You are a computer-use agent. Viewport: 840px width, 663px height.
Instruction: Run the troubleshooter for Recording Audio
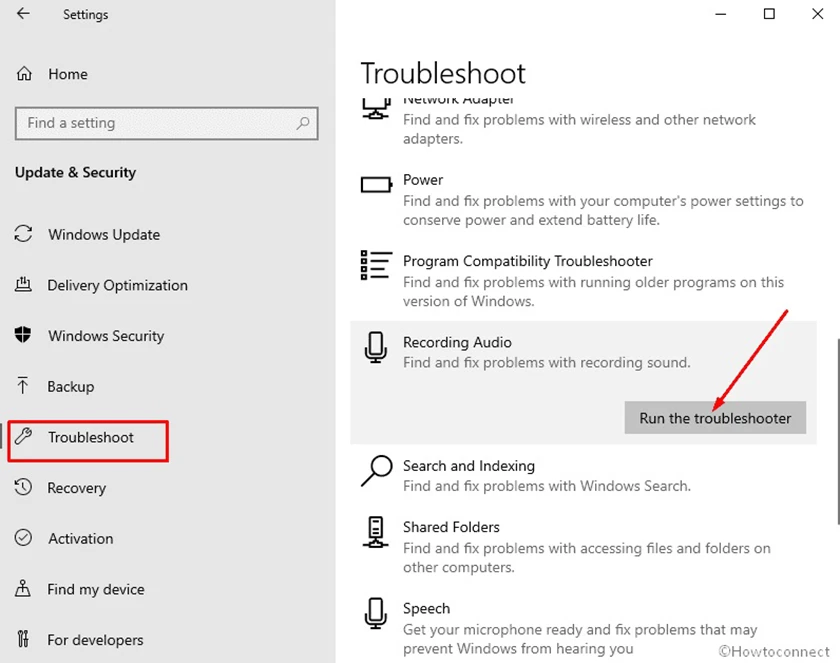(x=715, y=418)
